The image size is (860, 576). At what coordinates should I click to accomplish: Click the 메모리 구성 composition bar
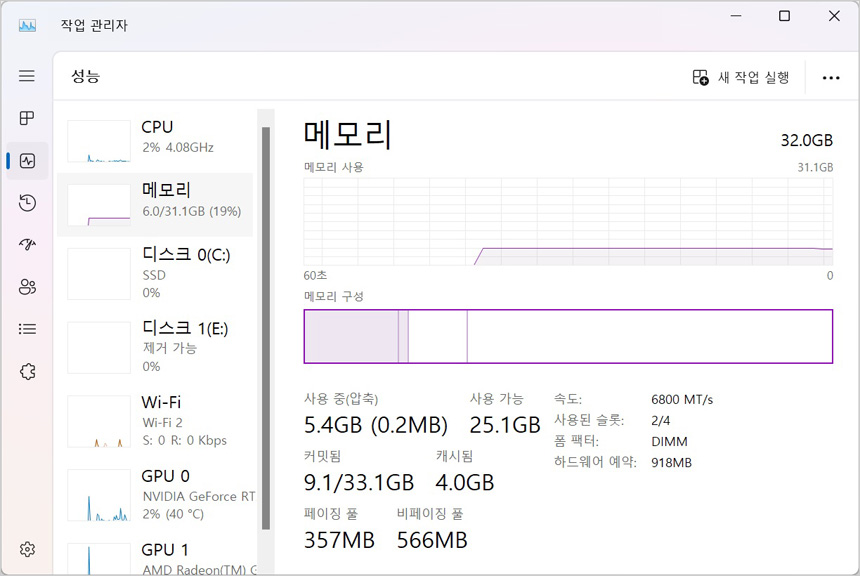pyautogui.click(x=568, y=336)
